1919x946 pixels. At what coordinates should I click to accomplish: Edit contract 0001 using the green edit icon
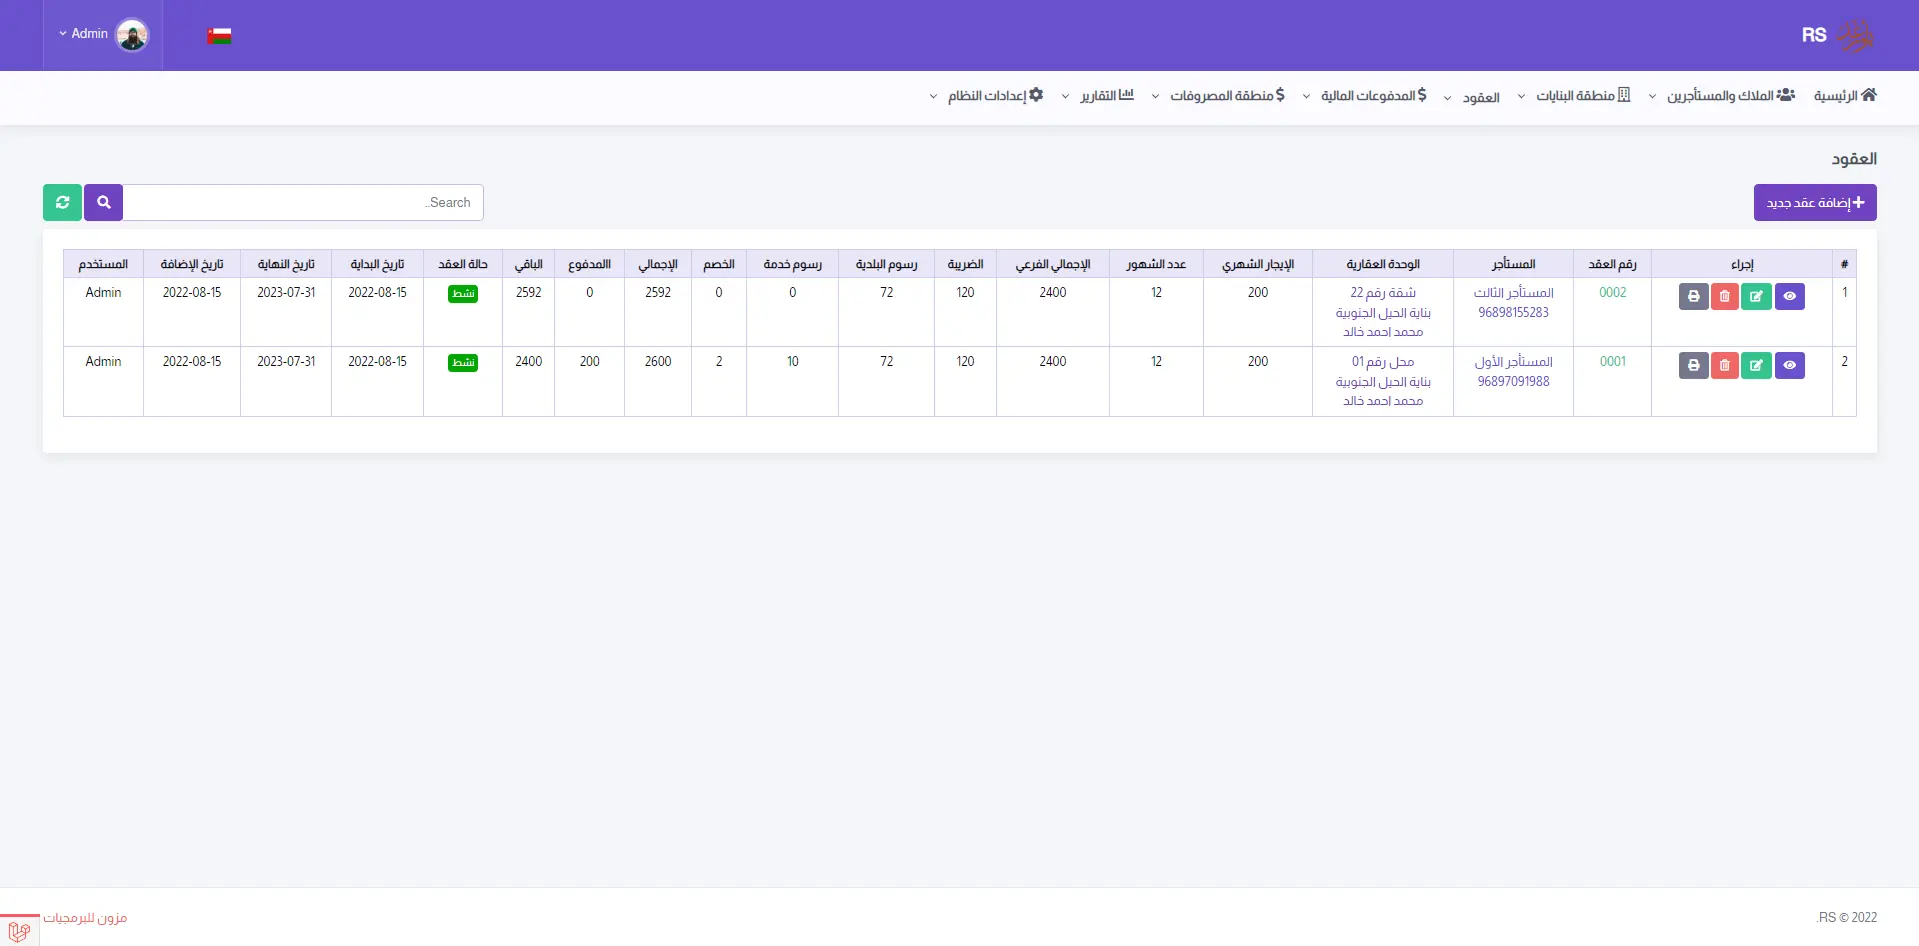(x=1756, y=366)
